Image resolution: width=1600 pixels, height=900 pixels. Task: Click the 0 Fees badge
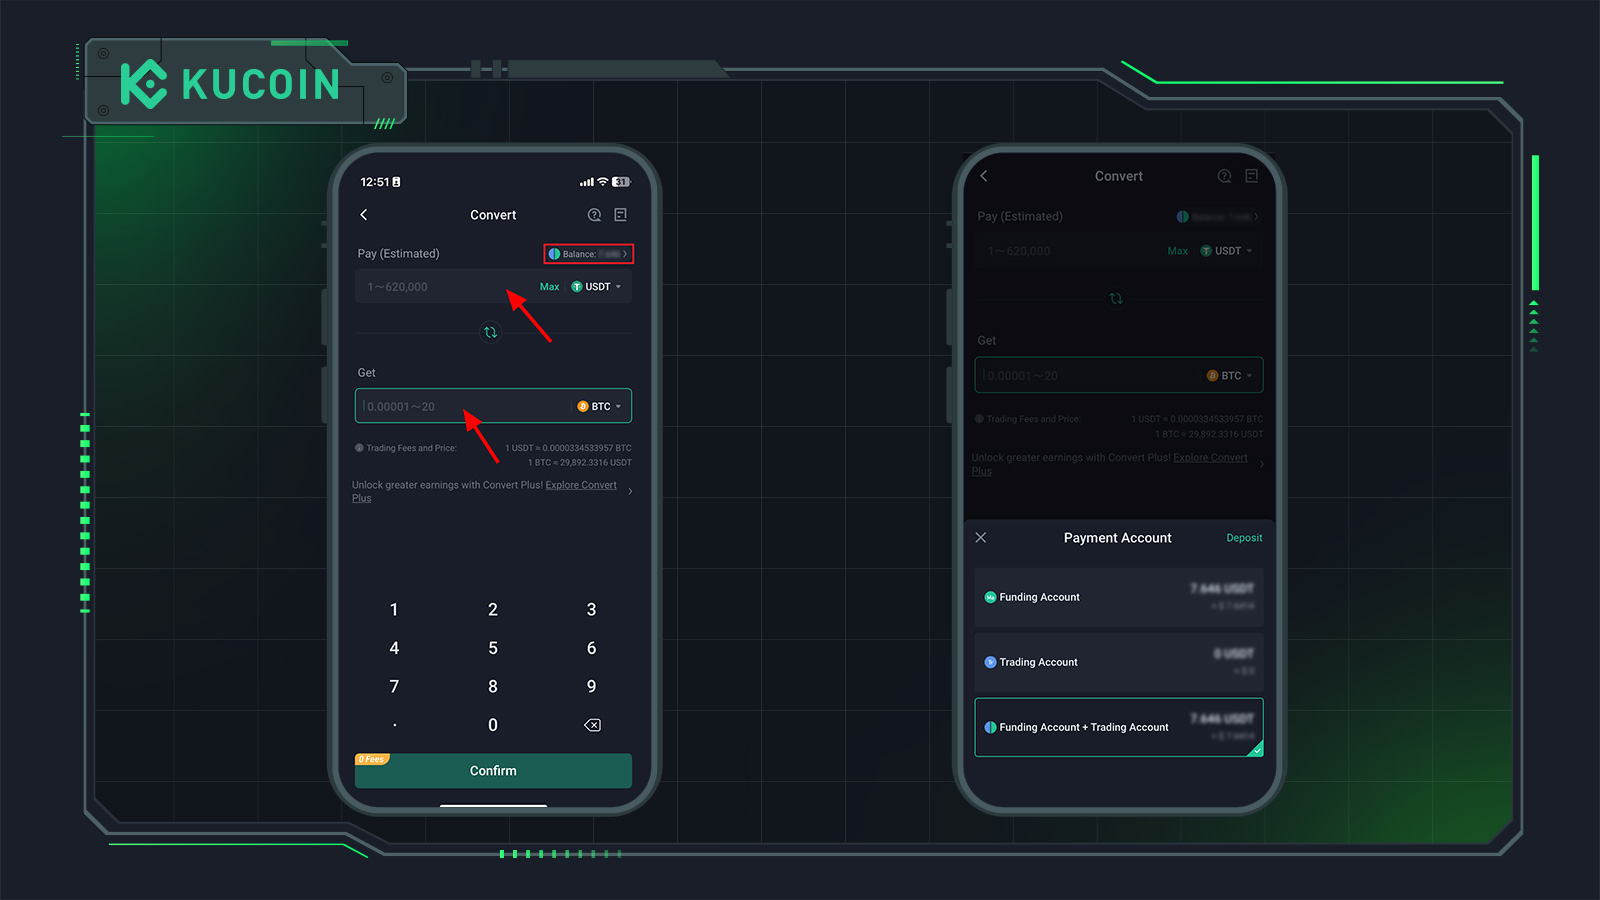372,759
